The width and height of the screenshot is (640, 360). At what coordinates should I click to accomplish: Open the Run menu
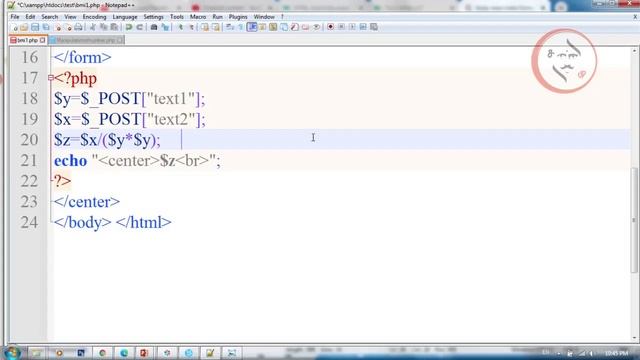pyautogui.click(x=218, y=17)
